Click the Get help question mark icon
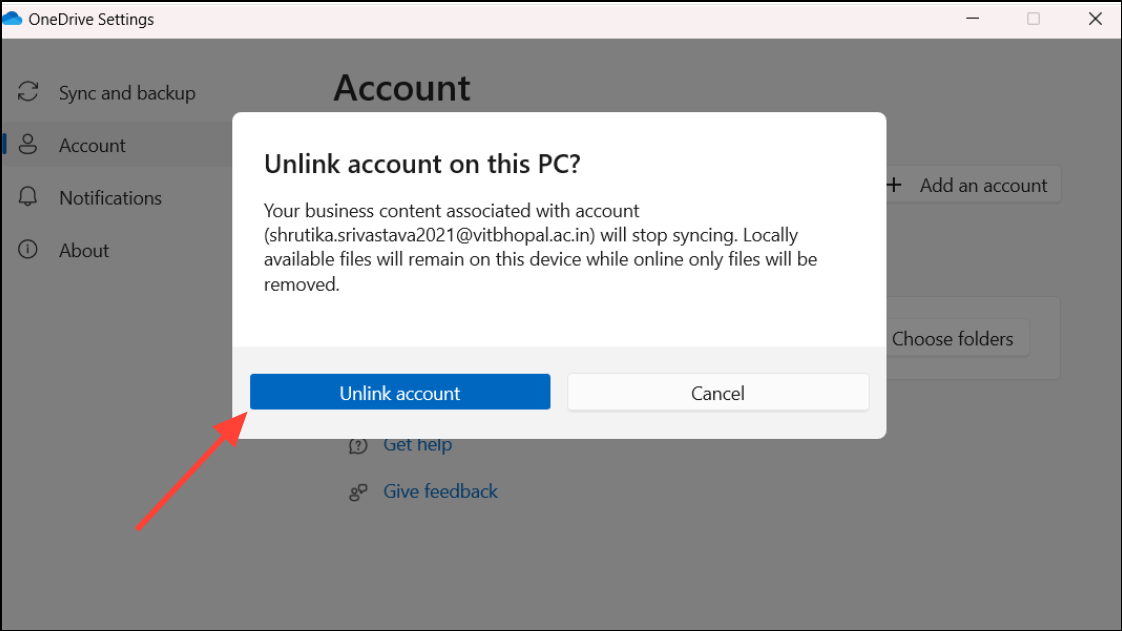Viewport: 1122px width, 631px height. tap(358, 446)
